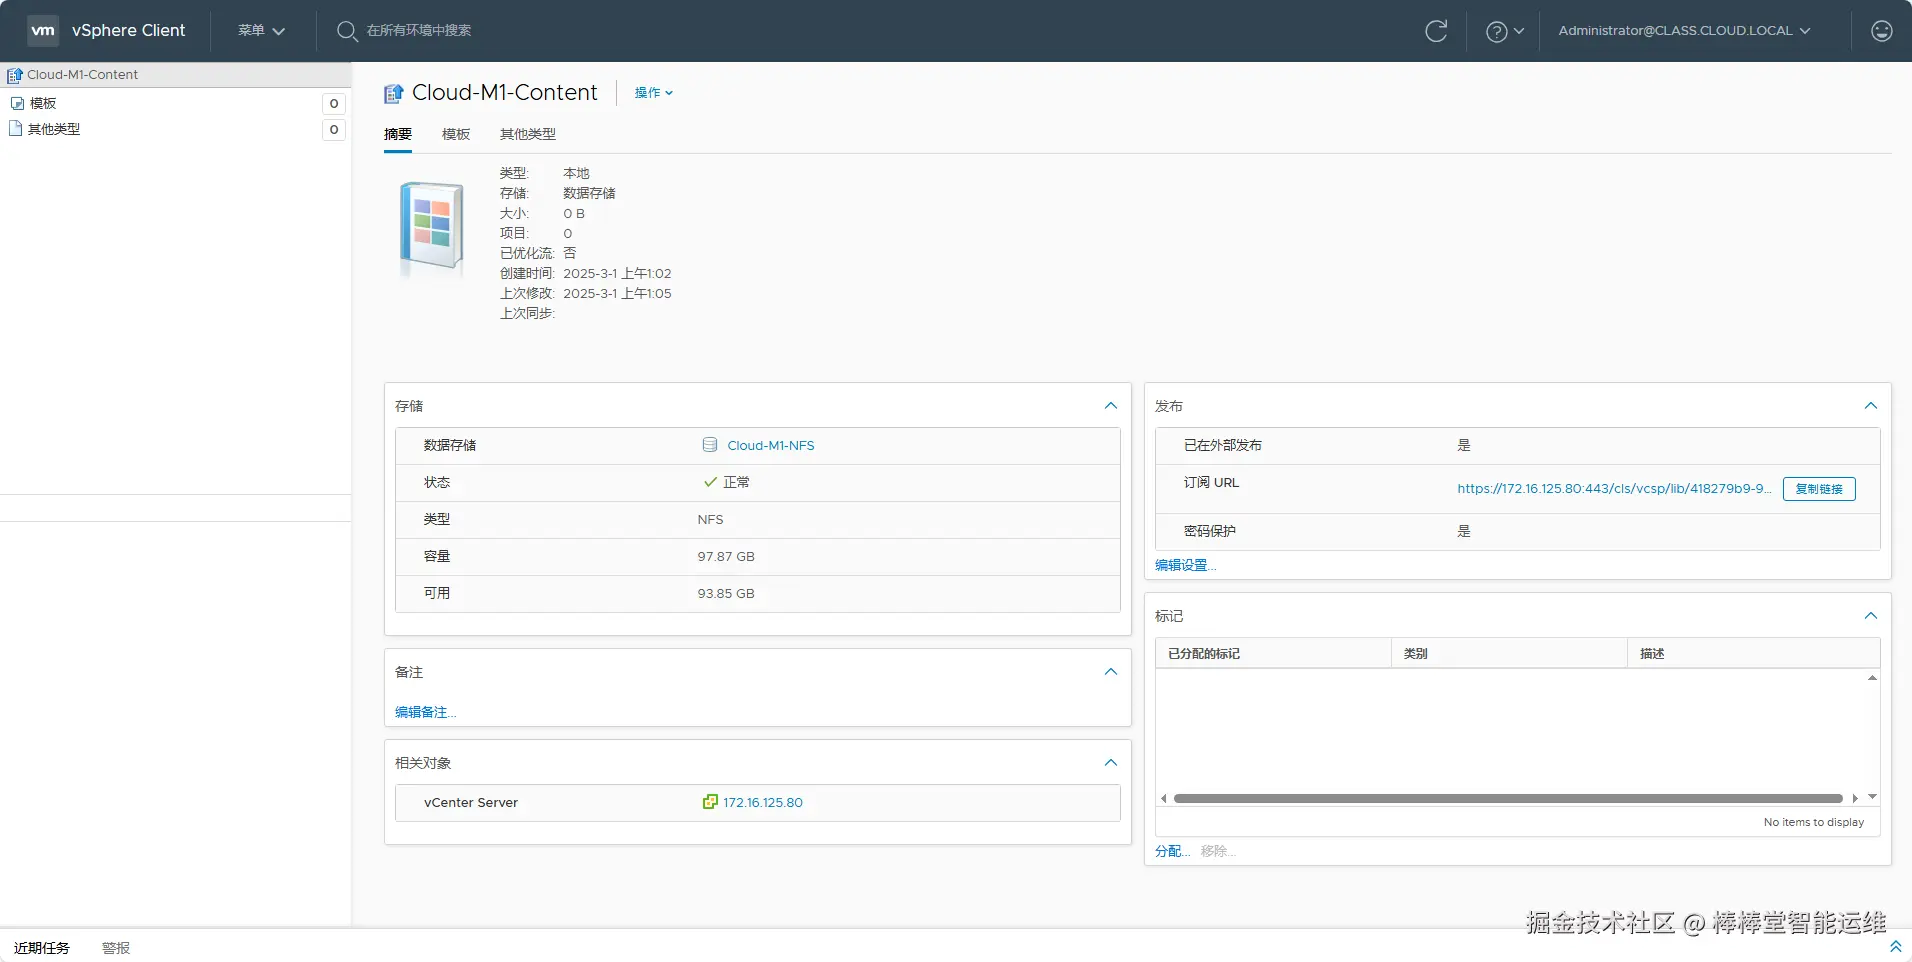Click the No items to display text
The height and width of the screenshot is (962, 1912).
point(1814,822)
